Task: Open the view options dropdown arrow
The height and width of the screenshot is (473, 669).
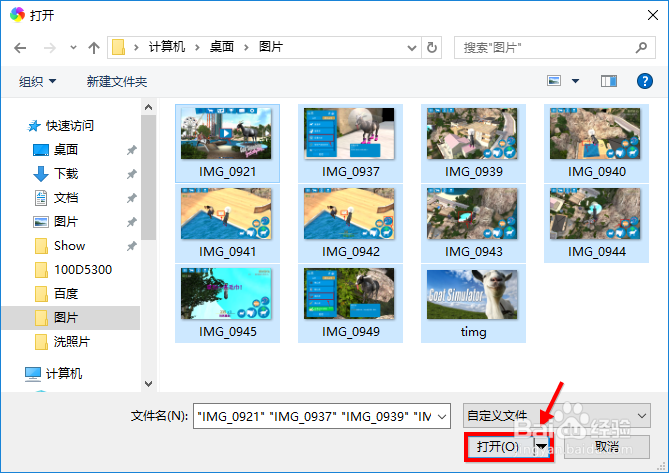Action: [x=576, y=81]
